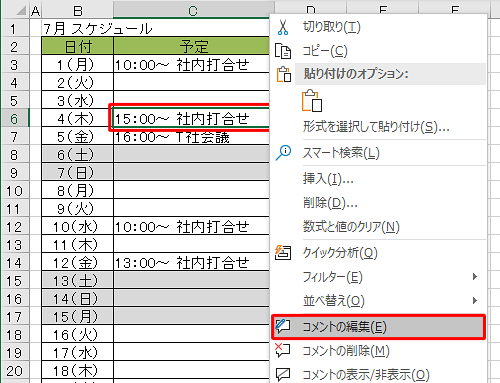Click the date cell 2(火)
Viewport: 500px width, 383px height.
pyautogui.click(x=78, y=82)
